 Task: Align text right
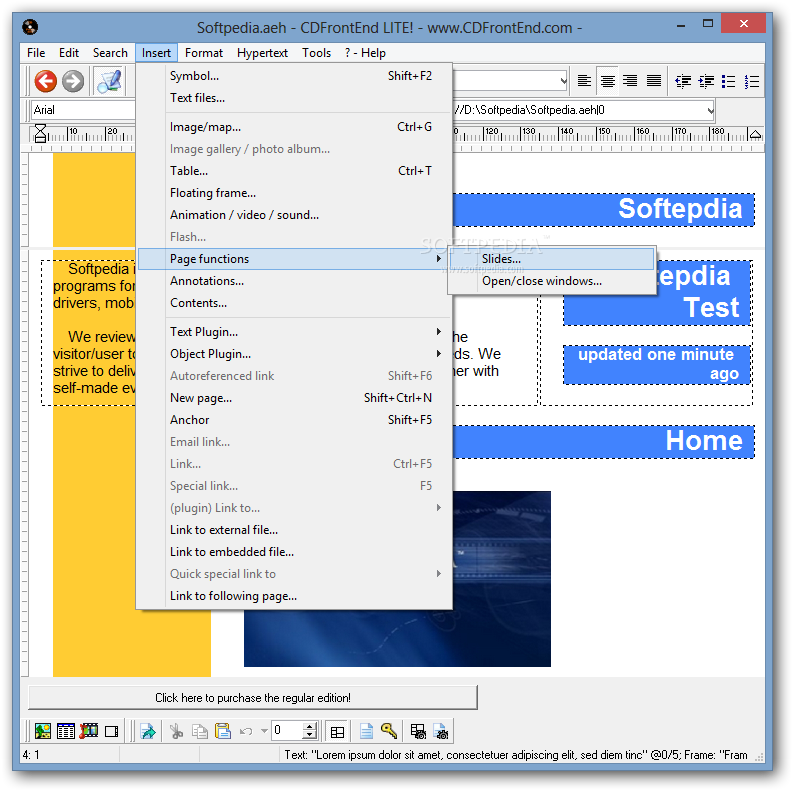pyautogui.click(x=630, y=81)
